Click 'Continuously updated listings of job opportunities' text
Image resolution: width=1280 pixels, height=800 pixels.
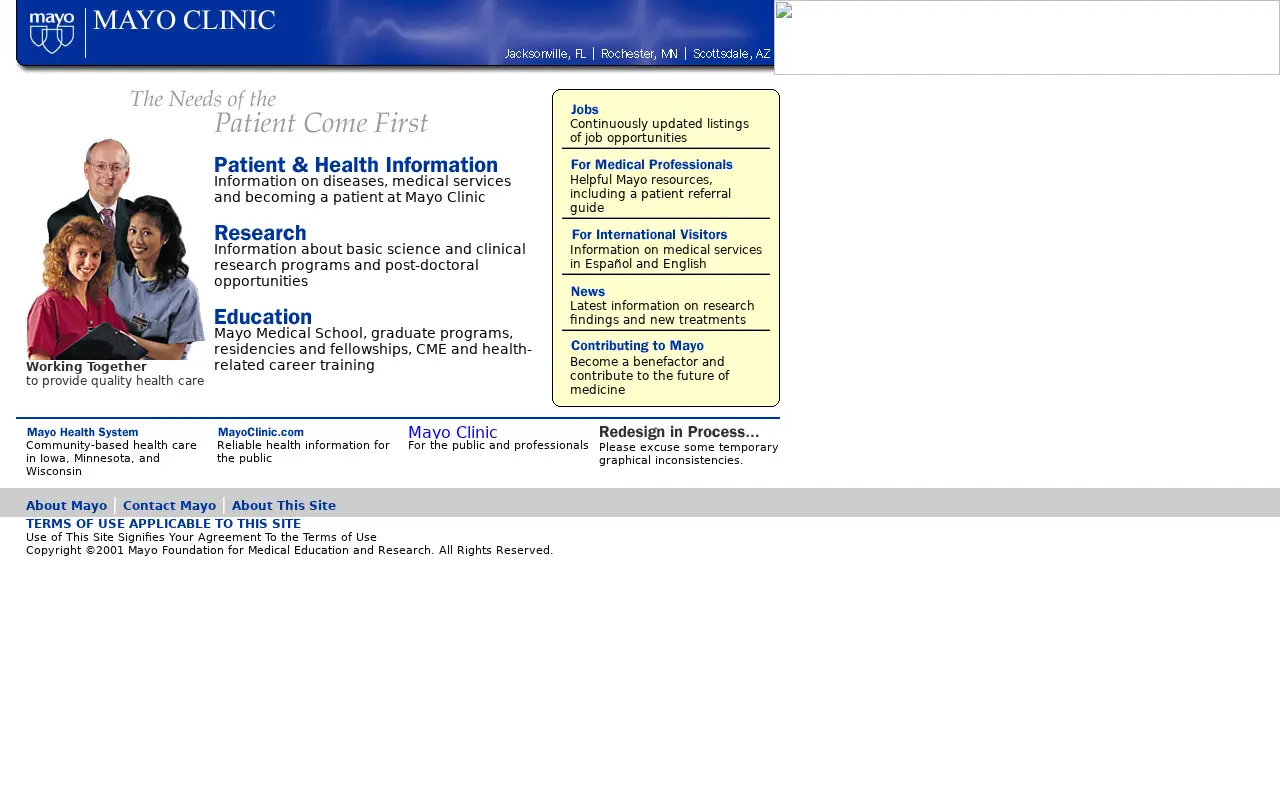[x=659, y=131]
